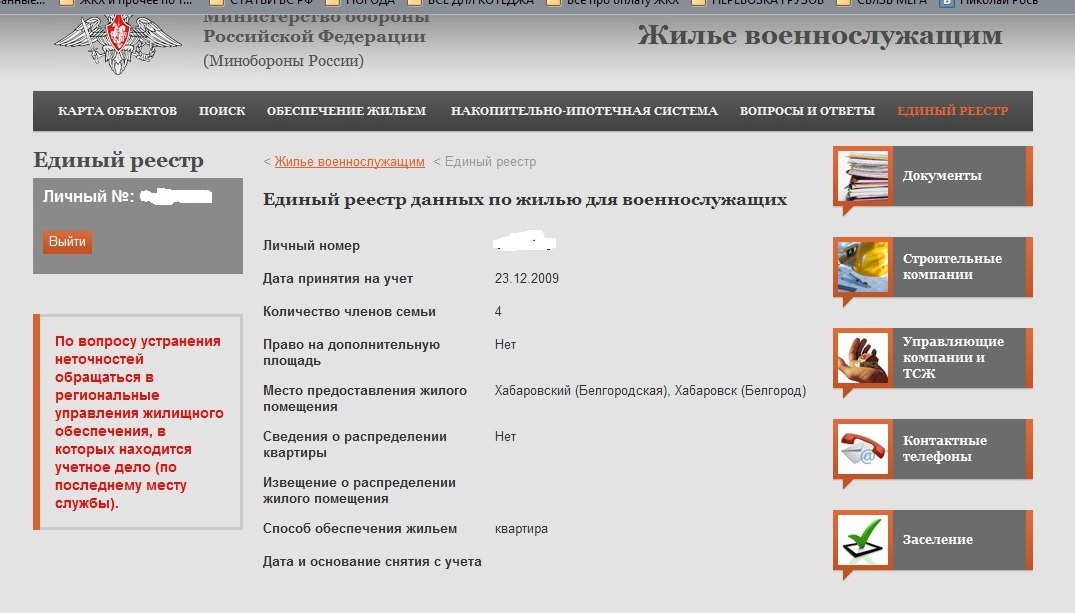
Task: Click the red telephone contacts icon
Action: [862, 449]
